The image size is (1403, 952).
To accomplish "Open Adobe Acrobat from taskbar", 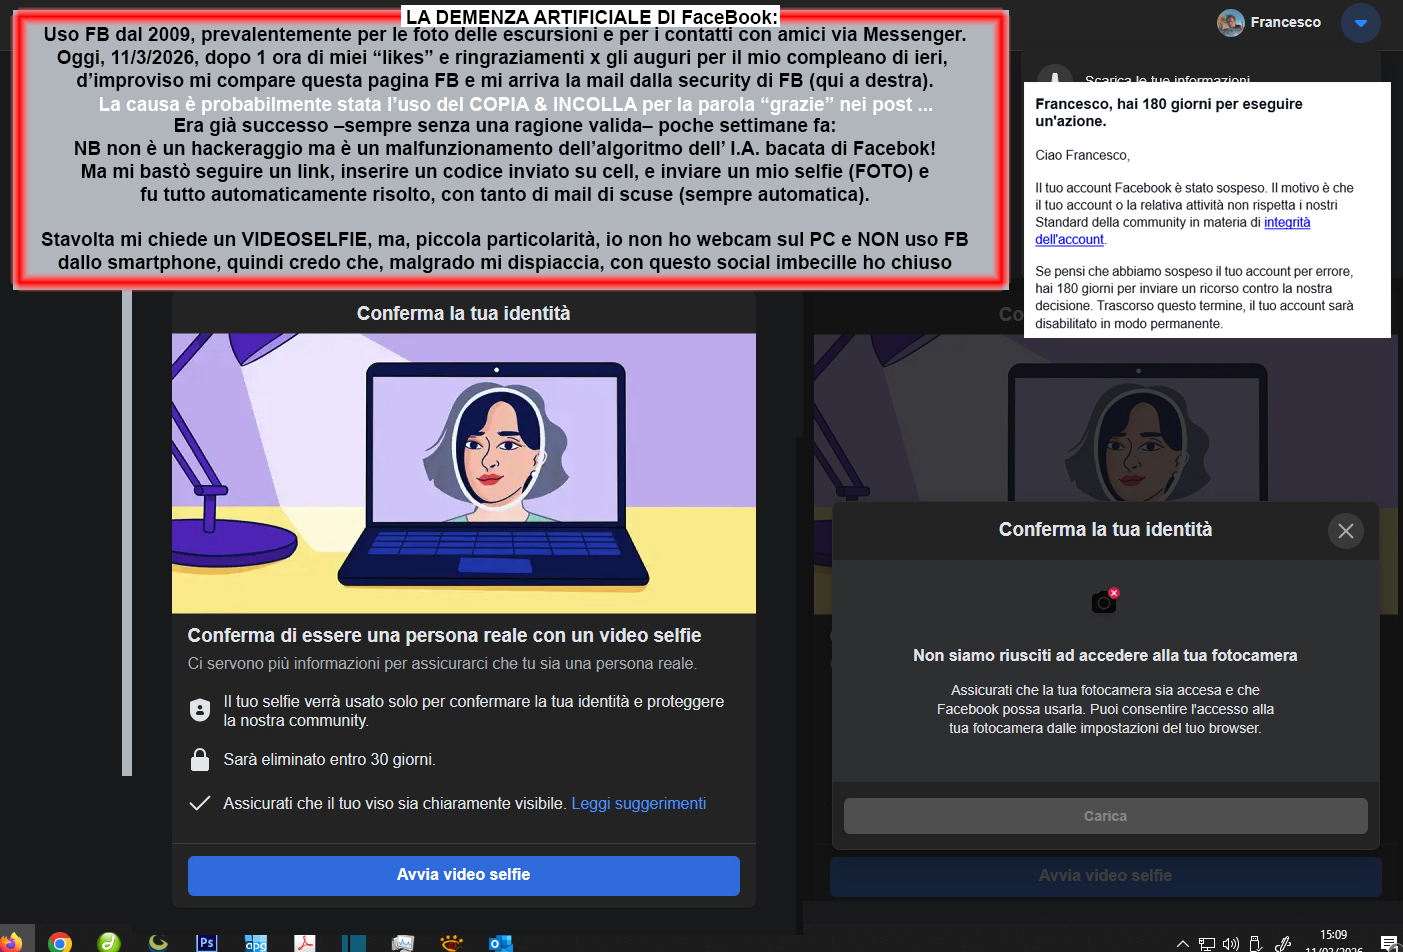I will 304,942.
